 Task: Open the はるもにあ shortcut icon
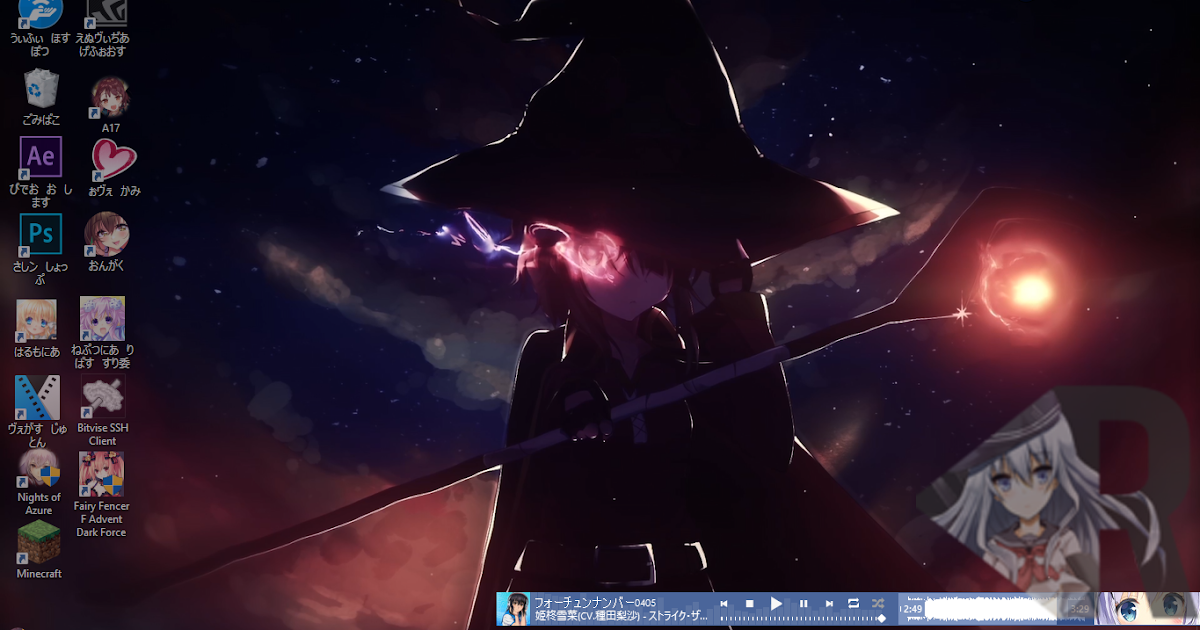coord(37,320)
